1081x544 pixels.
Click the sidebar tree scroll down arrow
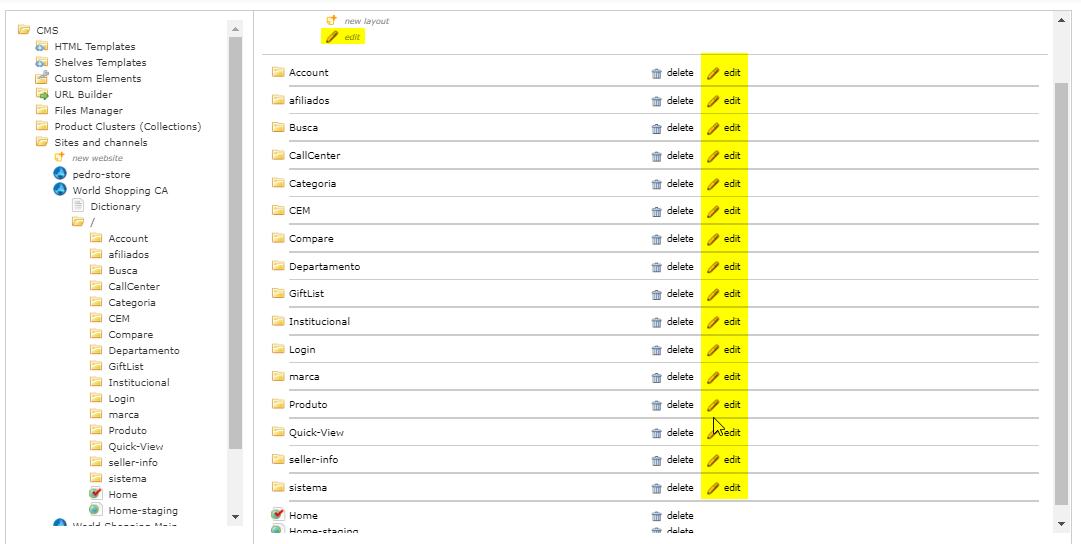point(236,517)
